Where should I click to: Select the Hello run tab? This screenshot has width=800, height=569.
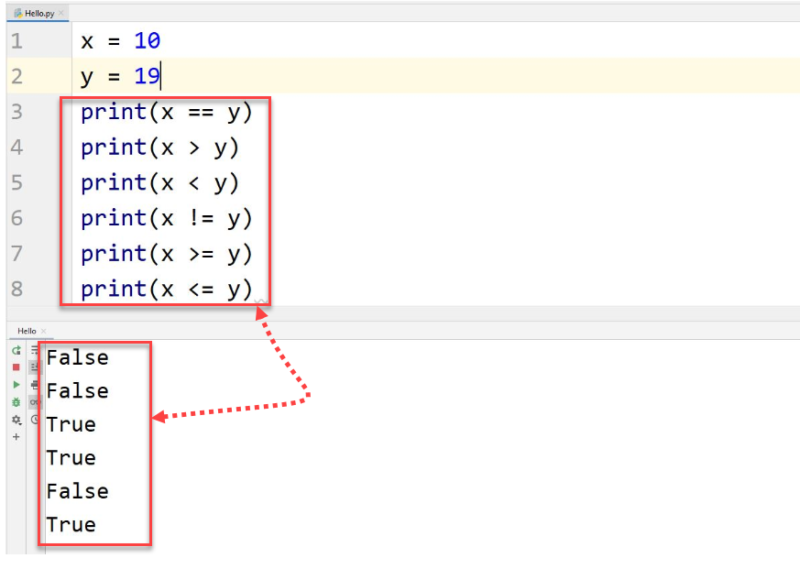(x=27, y=331)
